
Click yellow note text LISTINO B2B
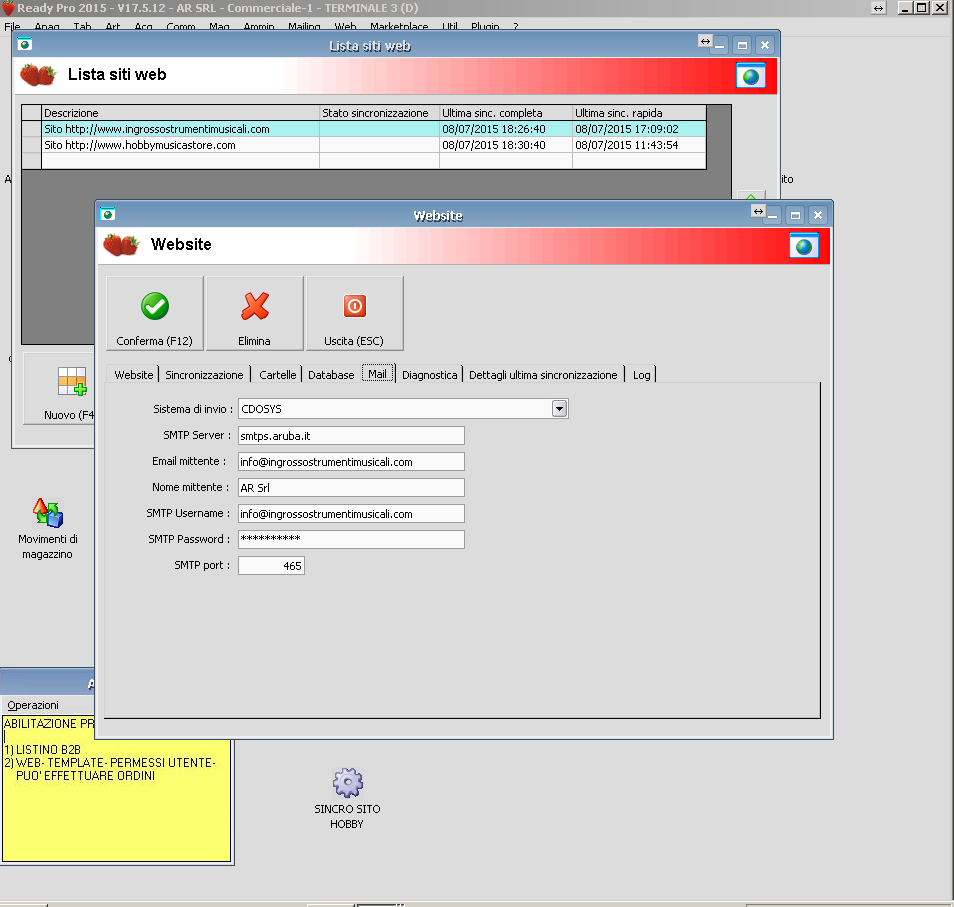[49, 749]
